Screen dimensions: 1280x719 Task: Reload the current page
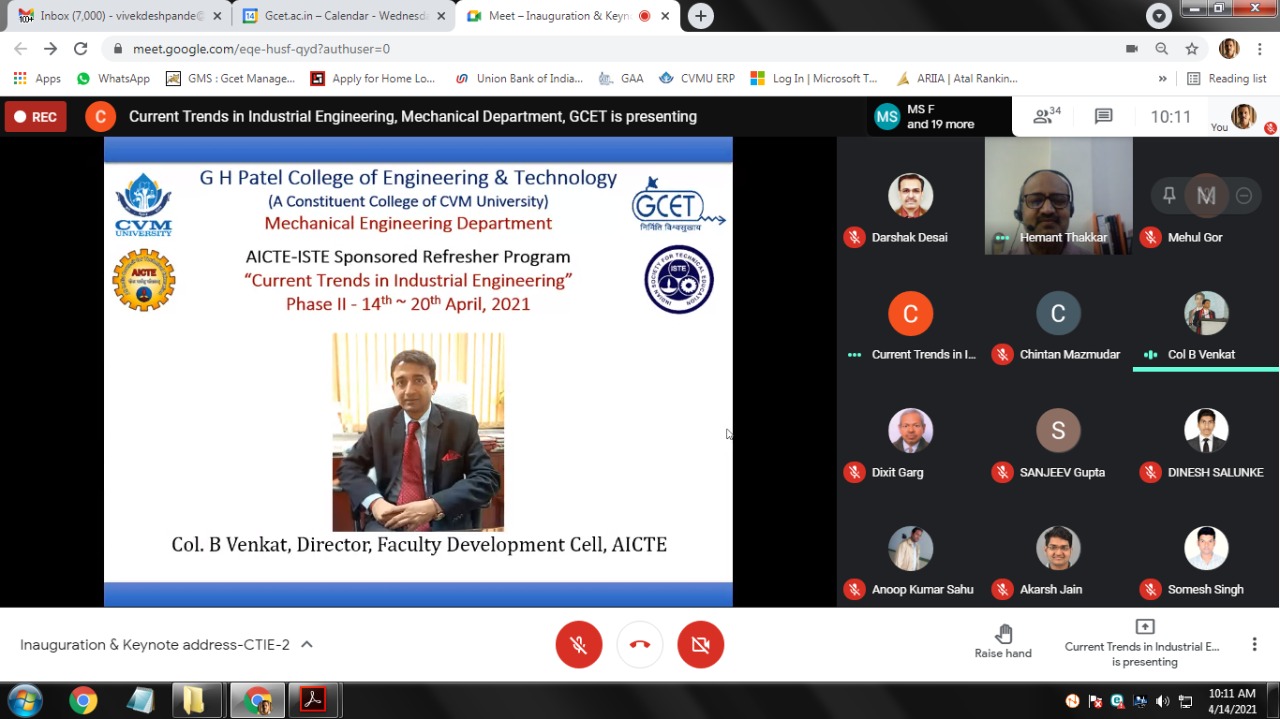coord(81,48)
